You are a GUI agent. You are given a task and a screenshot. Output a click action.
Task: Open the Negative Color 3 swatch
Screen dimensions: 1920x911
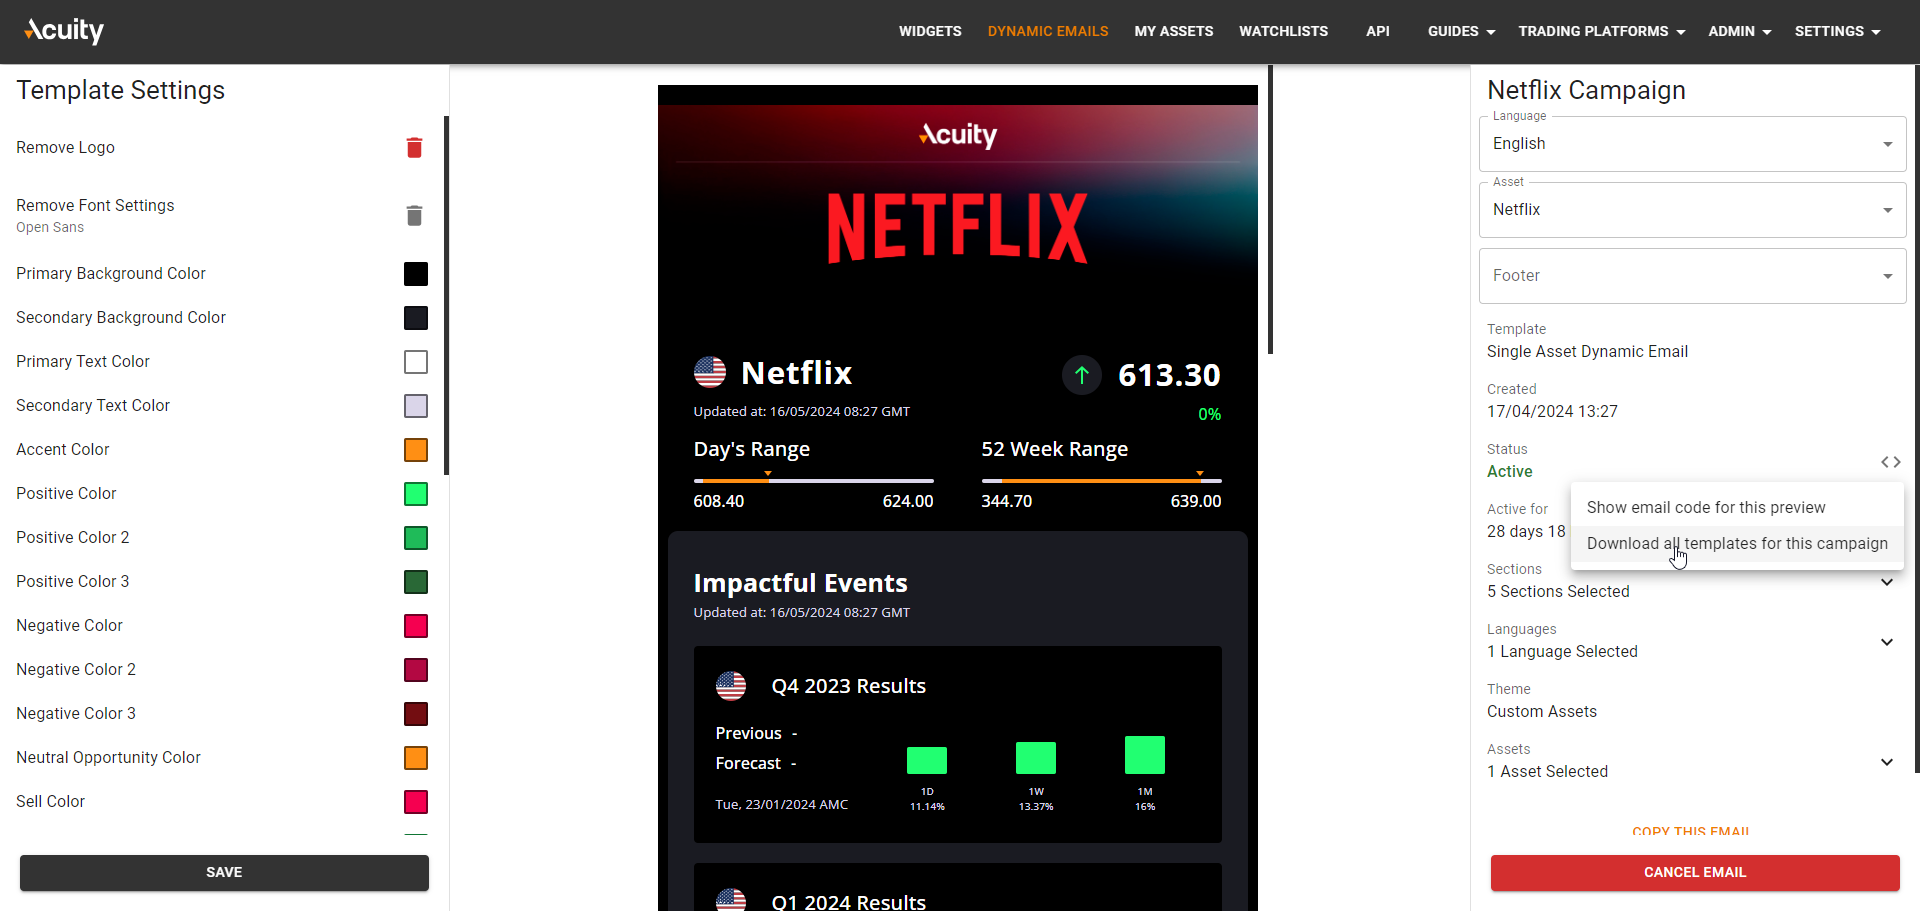[416, 714]
